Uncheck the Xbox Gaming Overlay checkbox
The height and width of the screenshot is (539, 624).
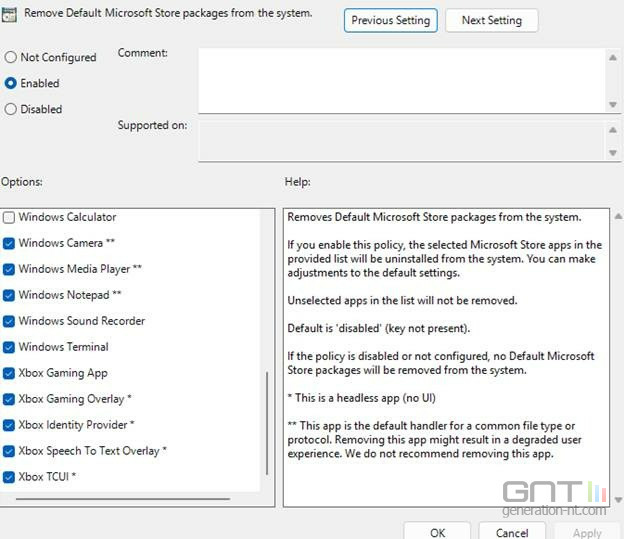(x=9, y=399)
